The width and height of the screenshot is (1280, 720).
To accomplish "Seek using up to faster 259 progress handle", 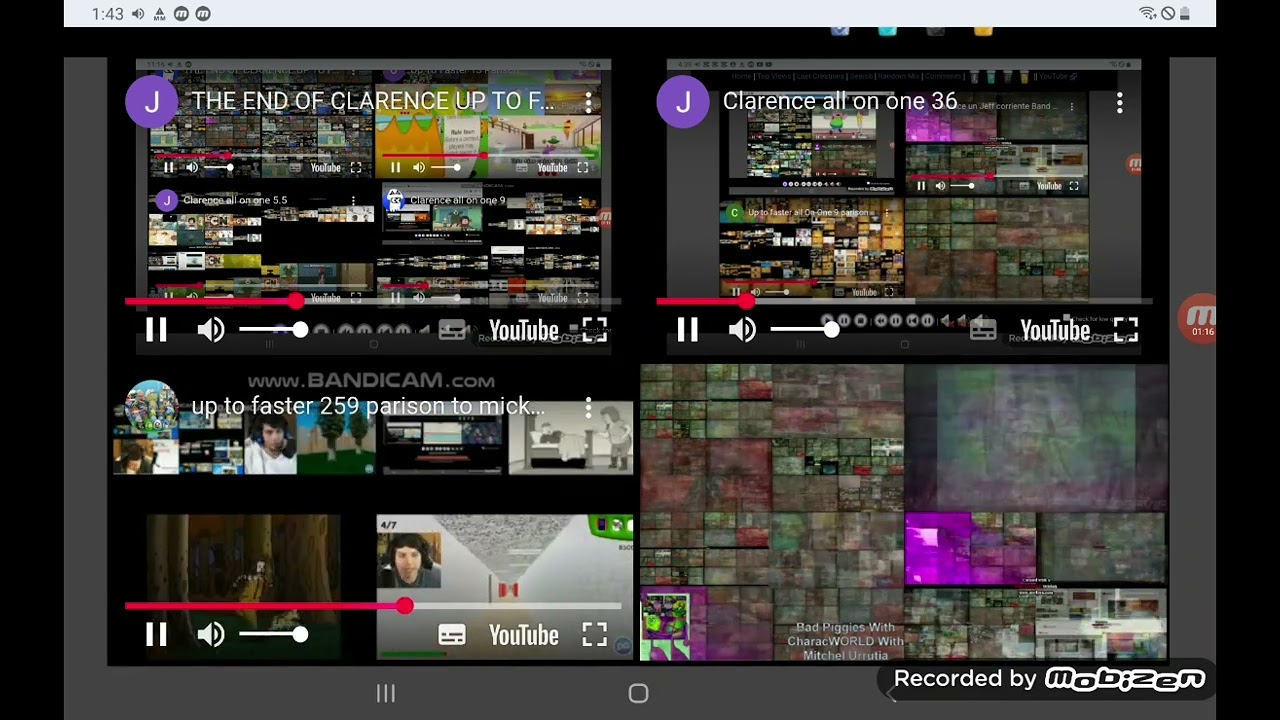I will (x=404, y=606).
